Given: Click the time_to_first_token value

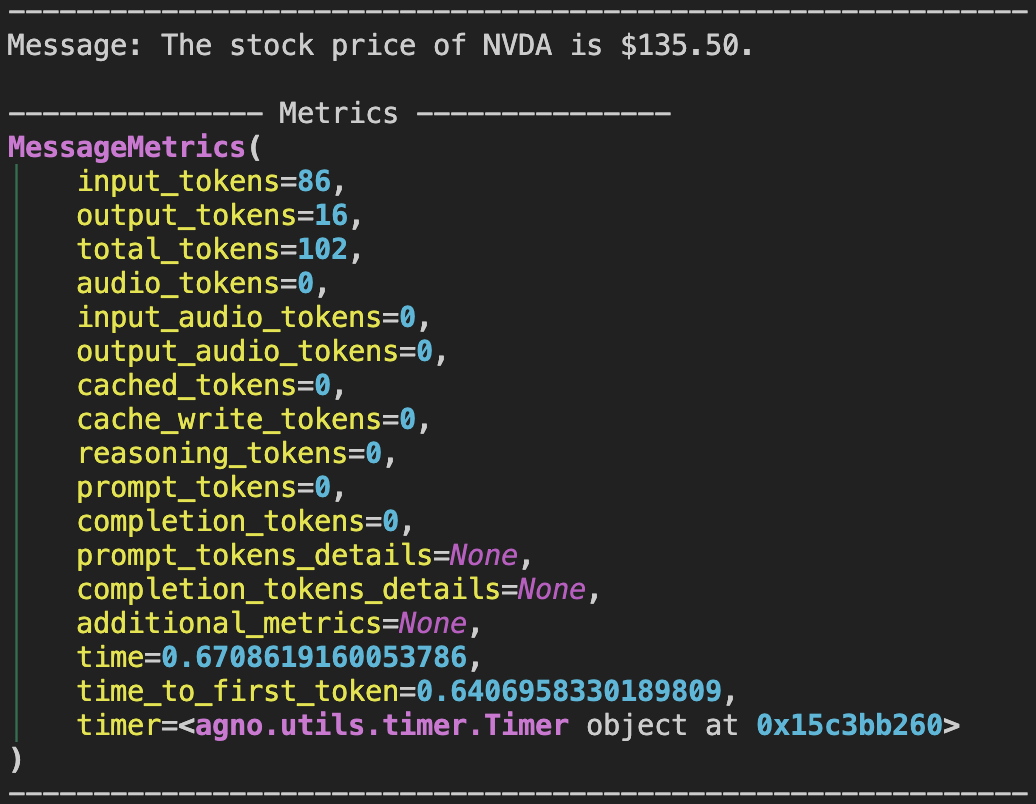Looking at the screenshot, I should coord(569,691).
